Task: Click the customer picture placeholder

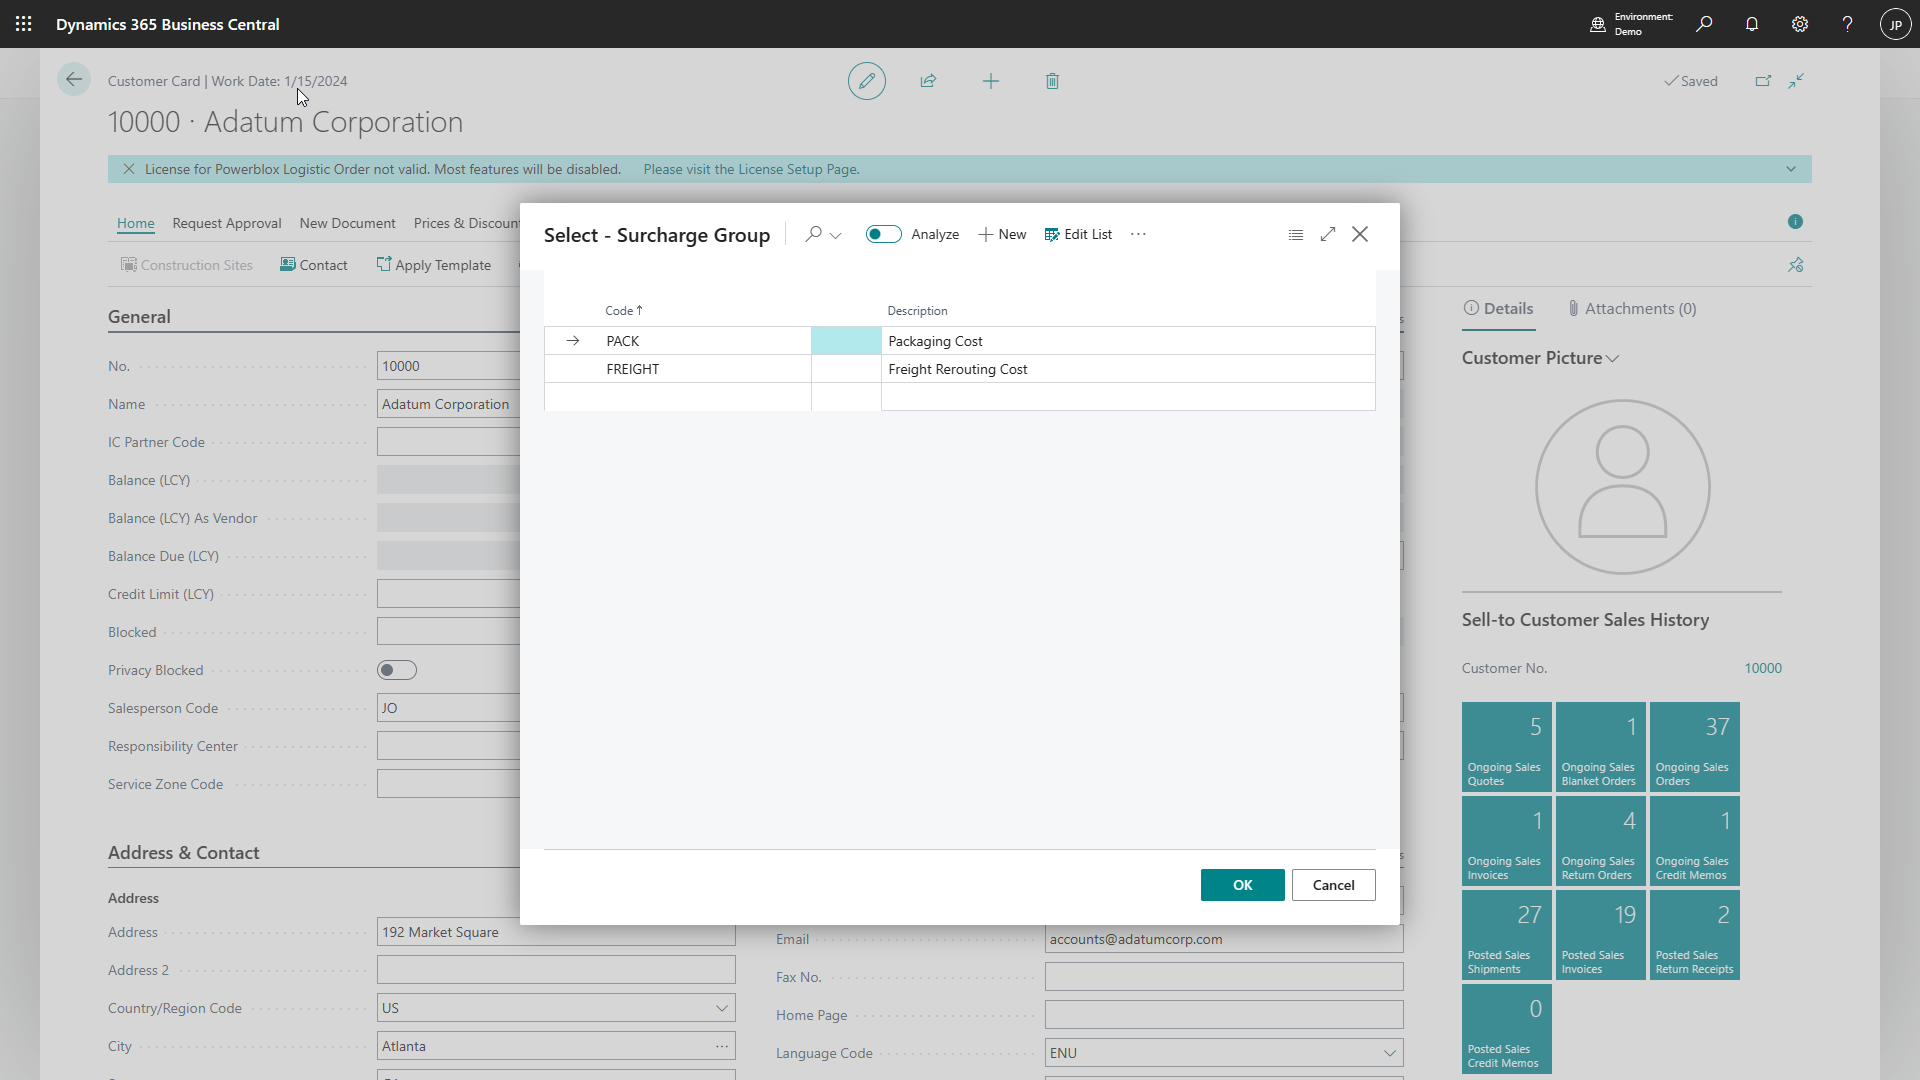Action: point(1622,487)
